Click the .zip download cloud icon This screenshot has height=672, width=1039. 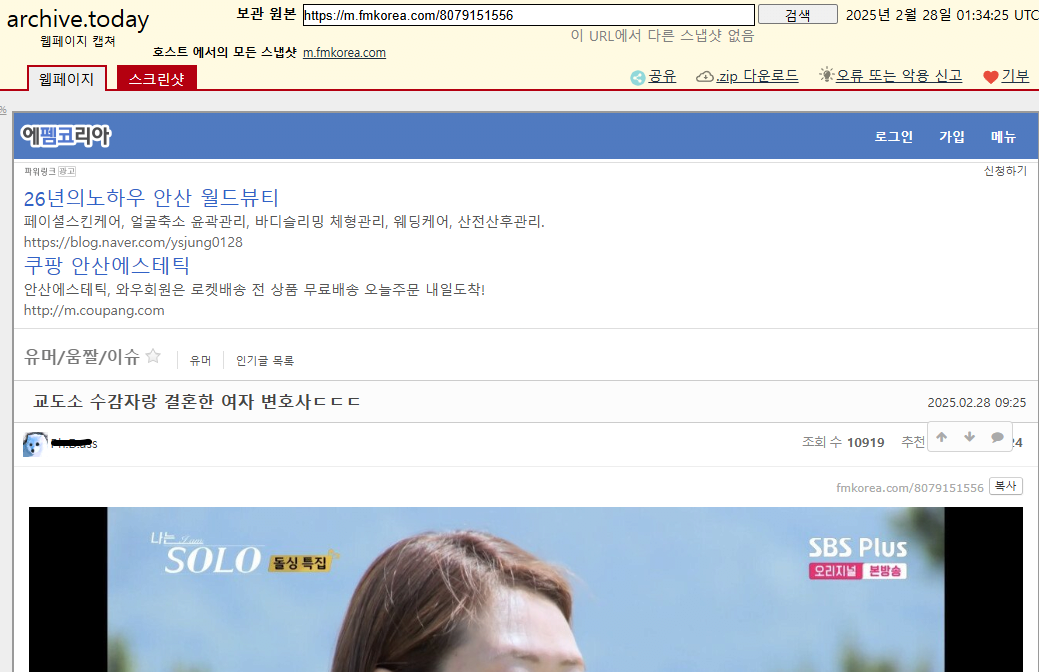tap(705, 77)
